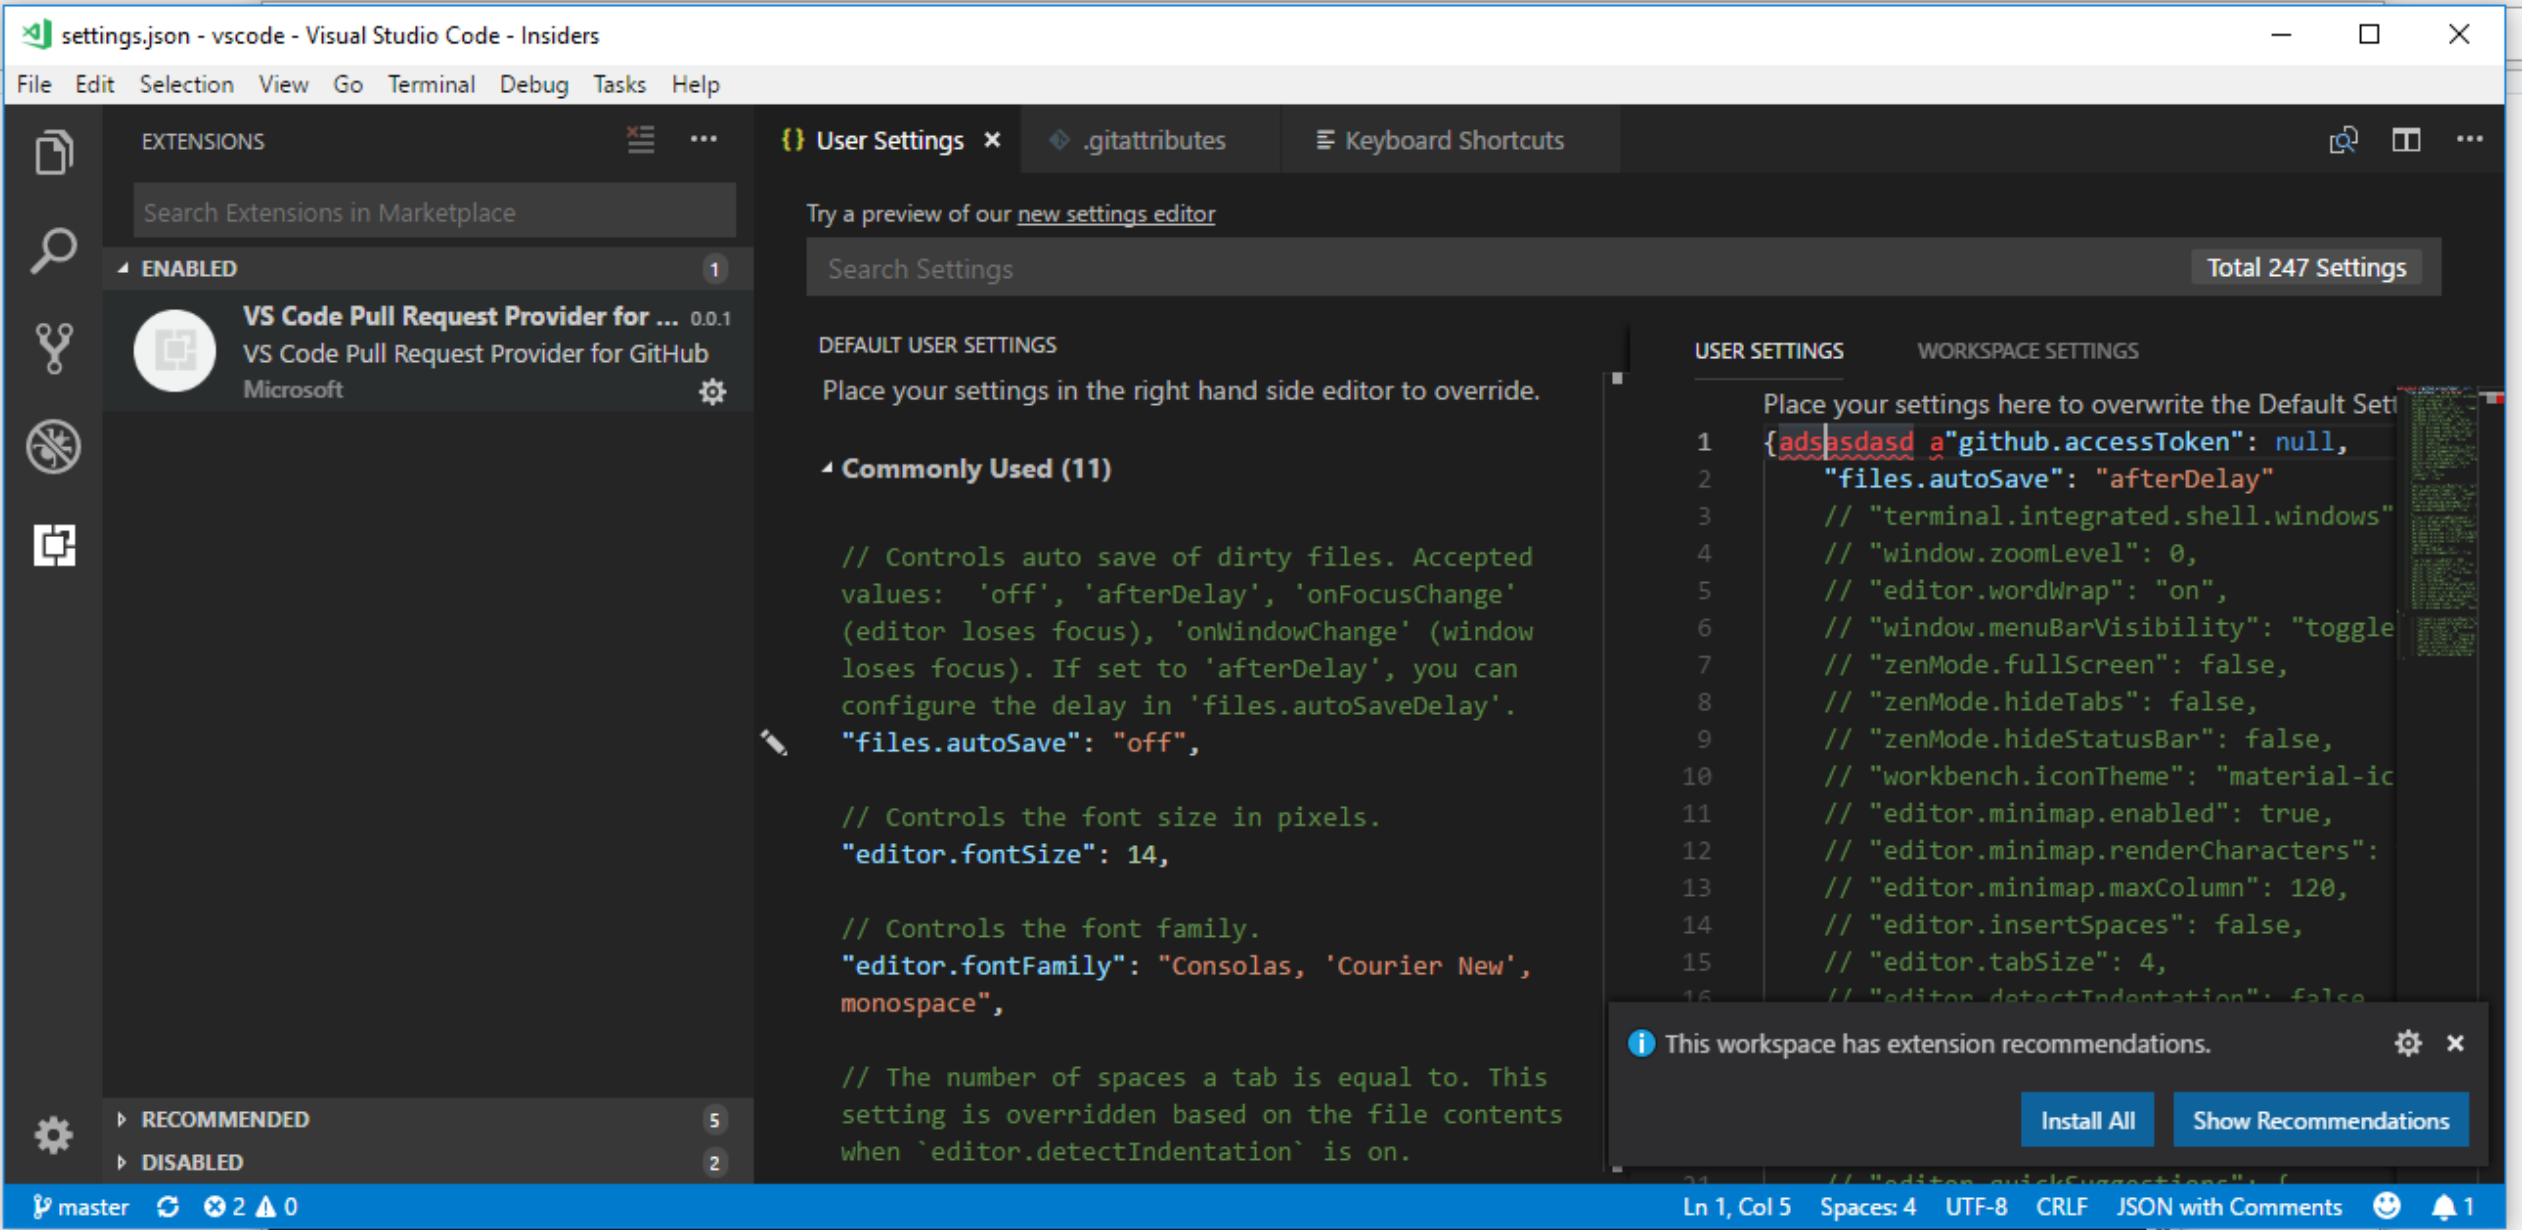Dismiss the extension recommendations notification
The height and width of the screenshot is (1230, 2522).
2456,1043
